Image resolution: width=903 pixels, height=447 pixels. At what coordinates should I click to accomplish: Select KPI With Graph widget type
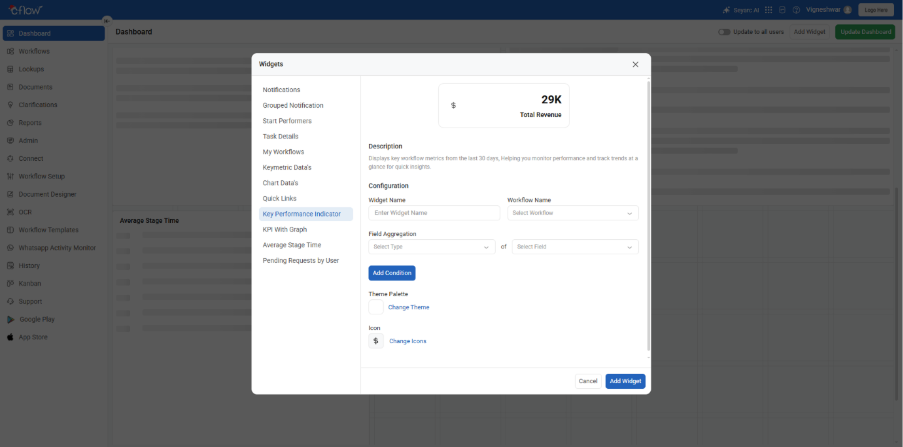[285, 229]
